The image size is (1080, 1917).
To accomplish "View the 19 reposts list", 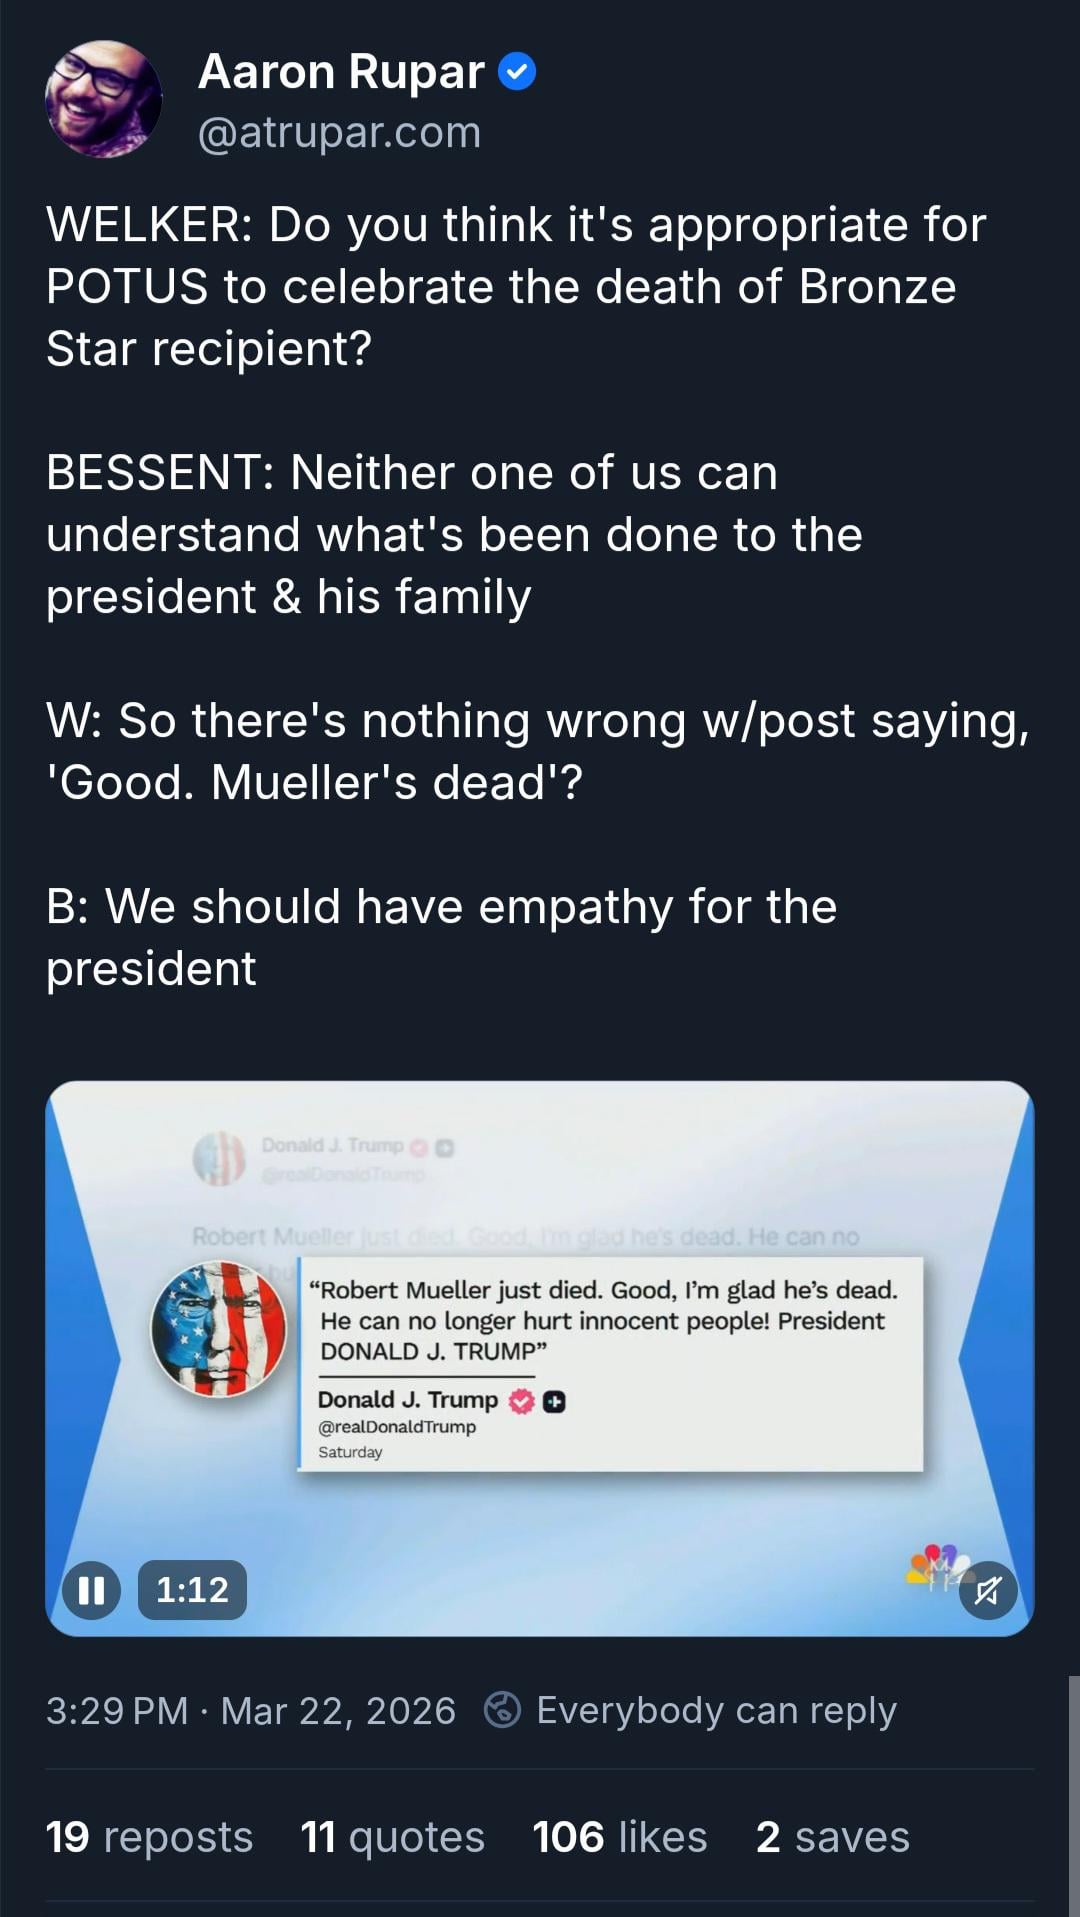I will 149,1837.
